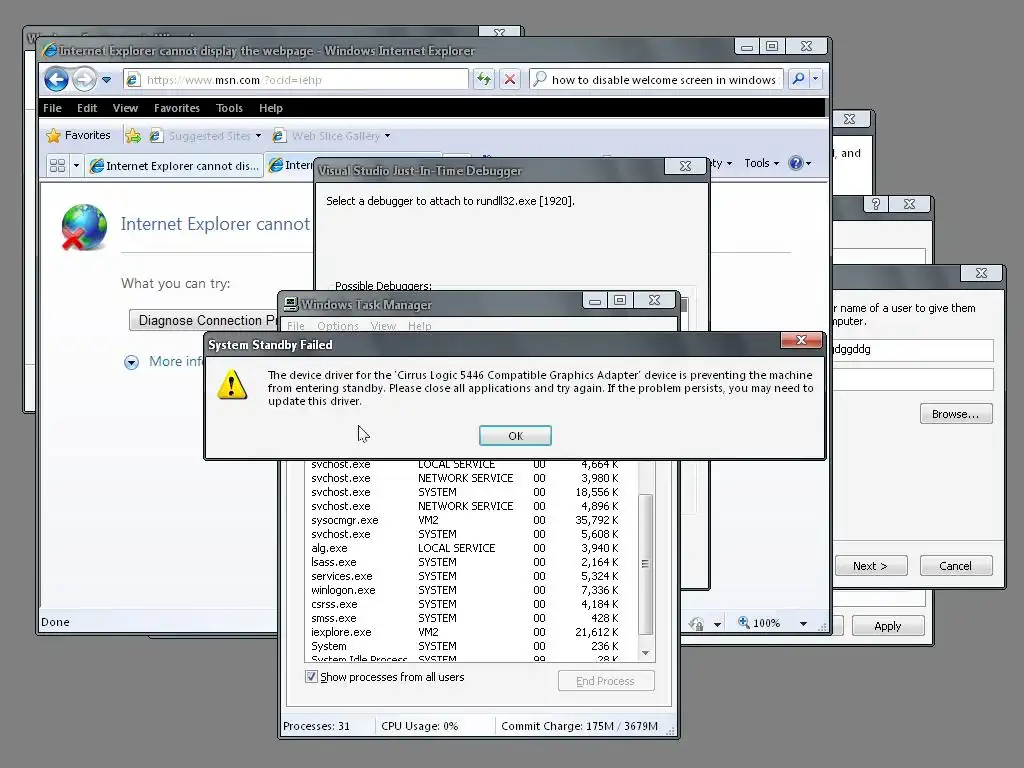
Task: Click the blue Help question mark icon in IE
Action: coord(795,163)
